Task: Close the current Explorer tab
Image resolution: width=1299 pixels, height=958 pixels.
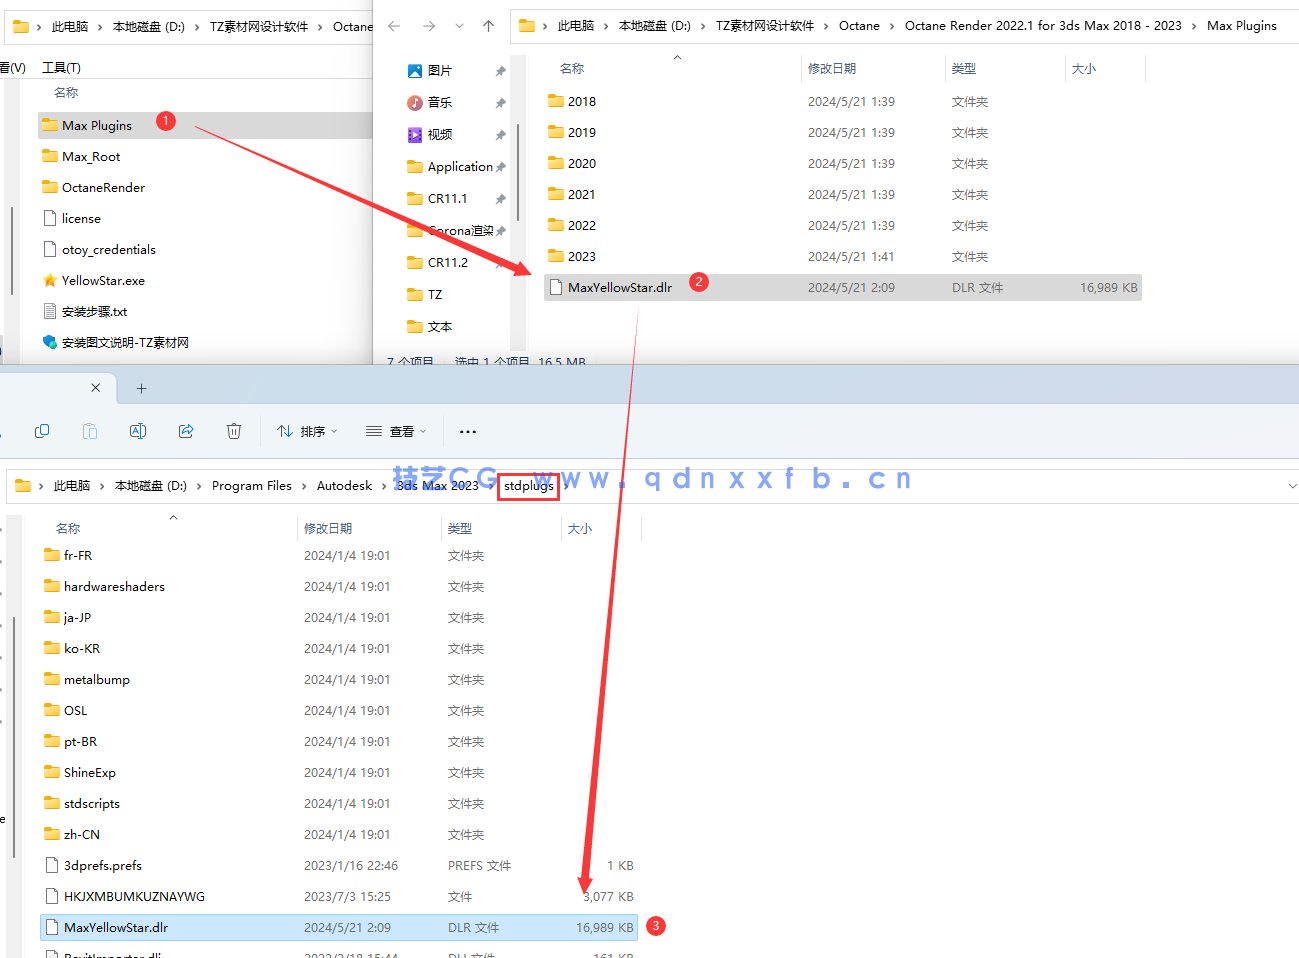Action: 95,388
